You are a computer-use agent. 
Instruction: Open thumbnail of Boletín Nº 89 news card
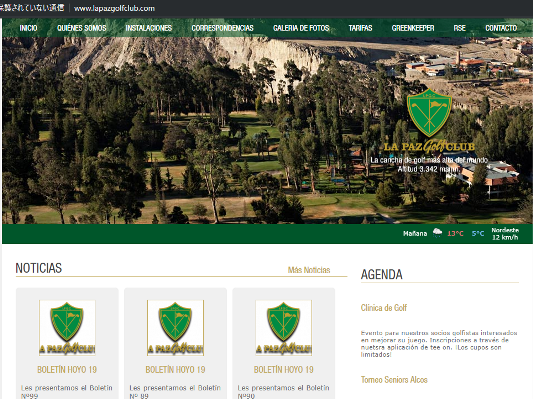coord(175,328)
